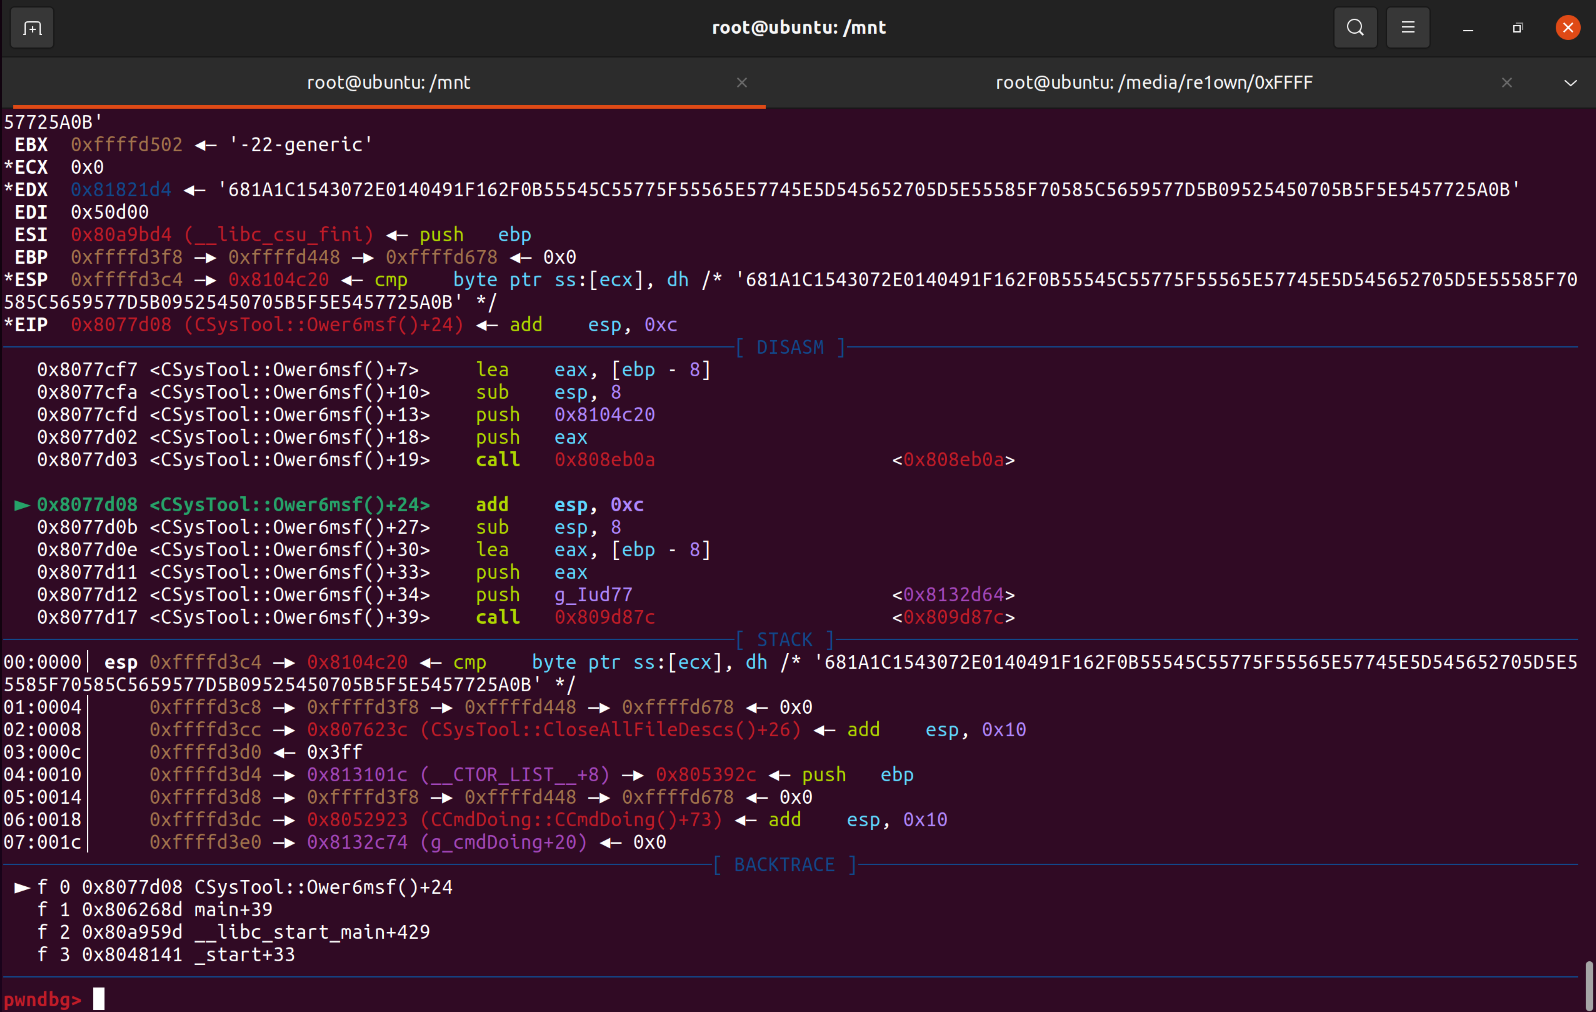Click the __libc_csu_fini symbol
This screenshot has width=1596, height=1012.
pyautogui.click(x=279, y=234)
